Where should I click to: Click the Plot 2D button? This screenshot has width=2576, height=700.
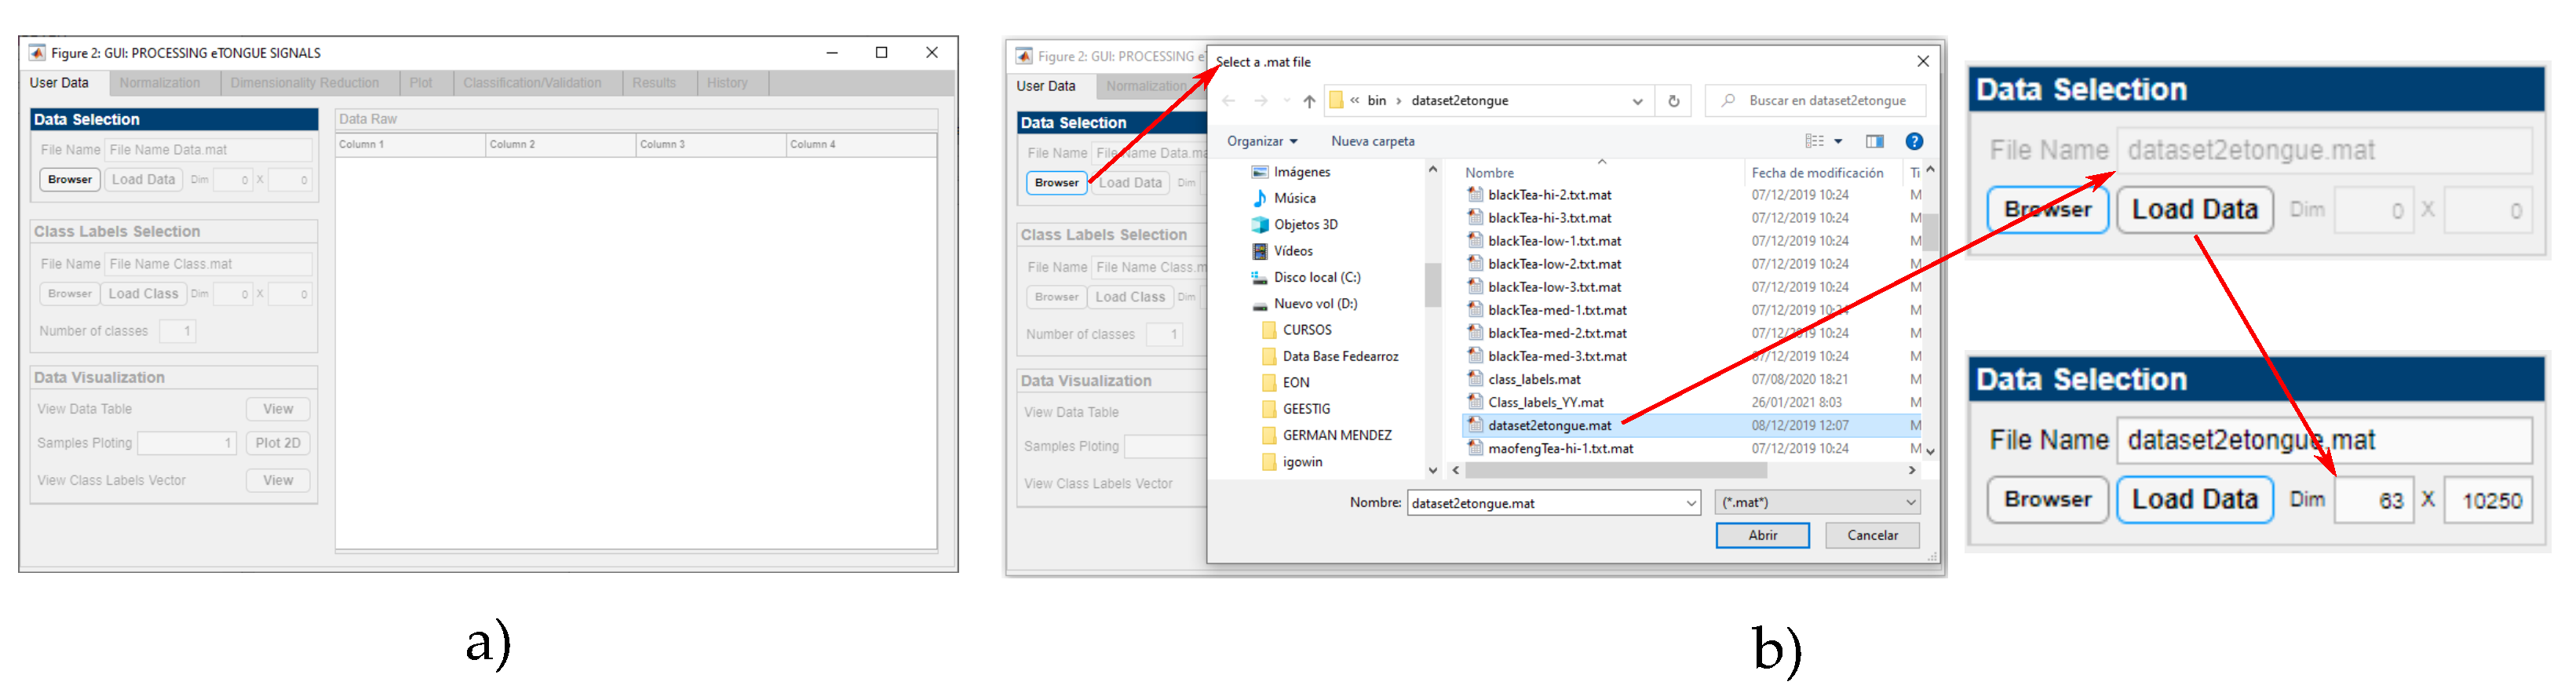(277, 443)
